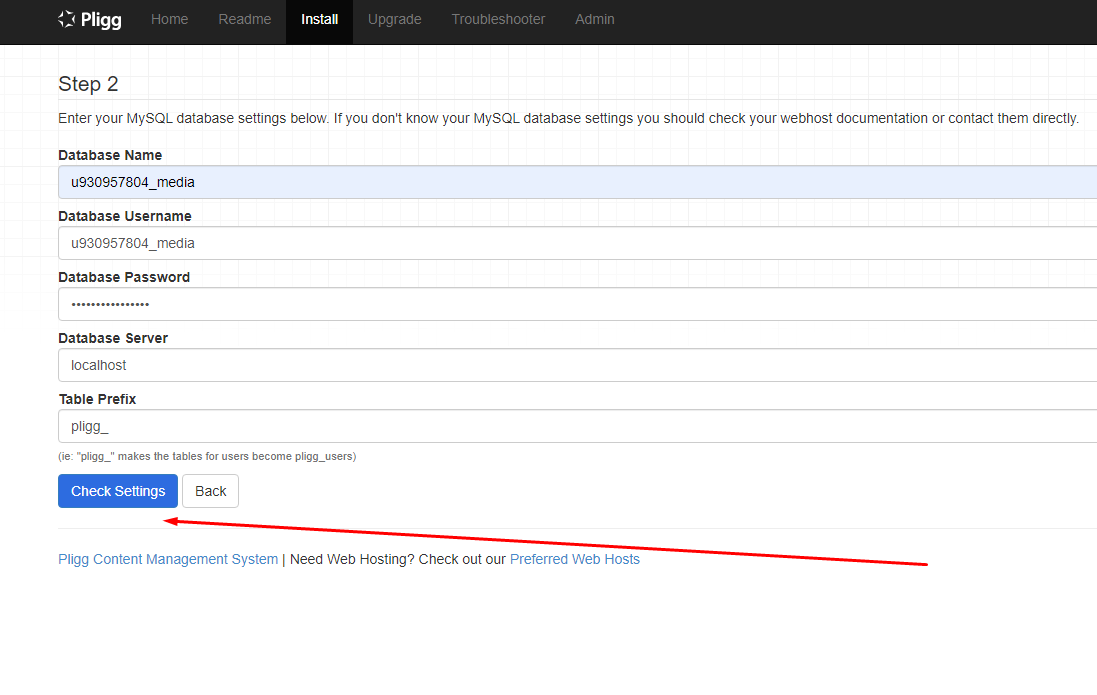Click the Check Settings button
This screenshot has width=1097, height=695.
(117, 490)
